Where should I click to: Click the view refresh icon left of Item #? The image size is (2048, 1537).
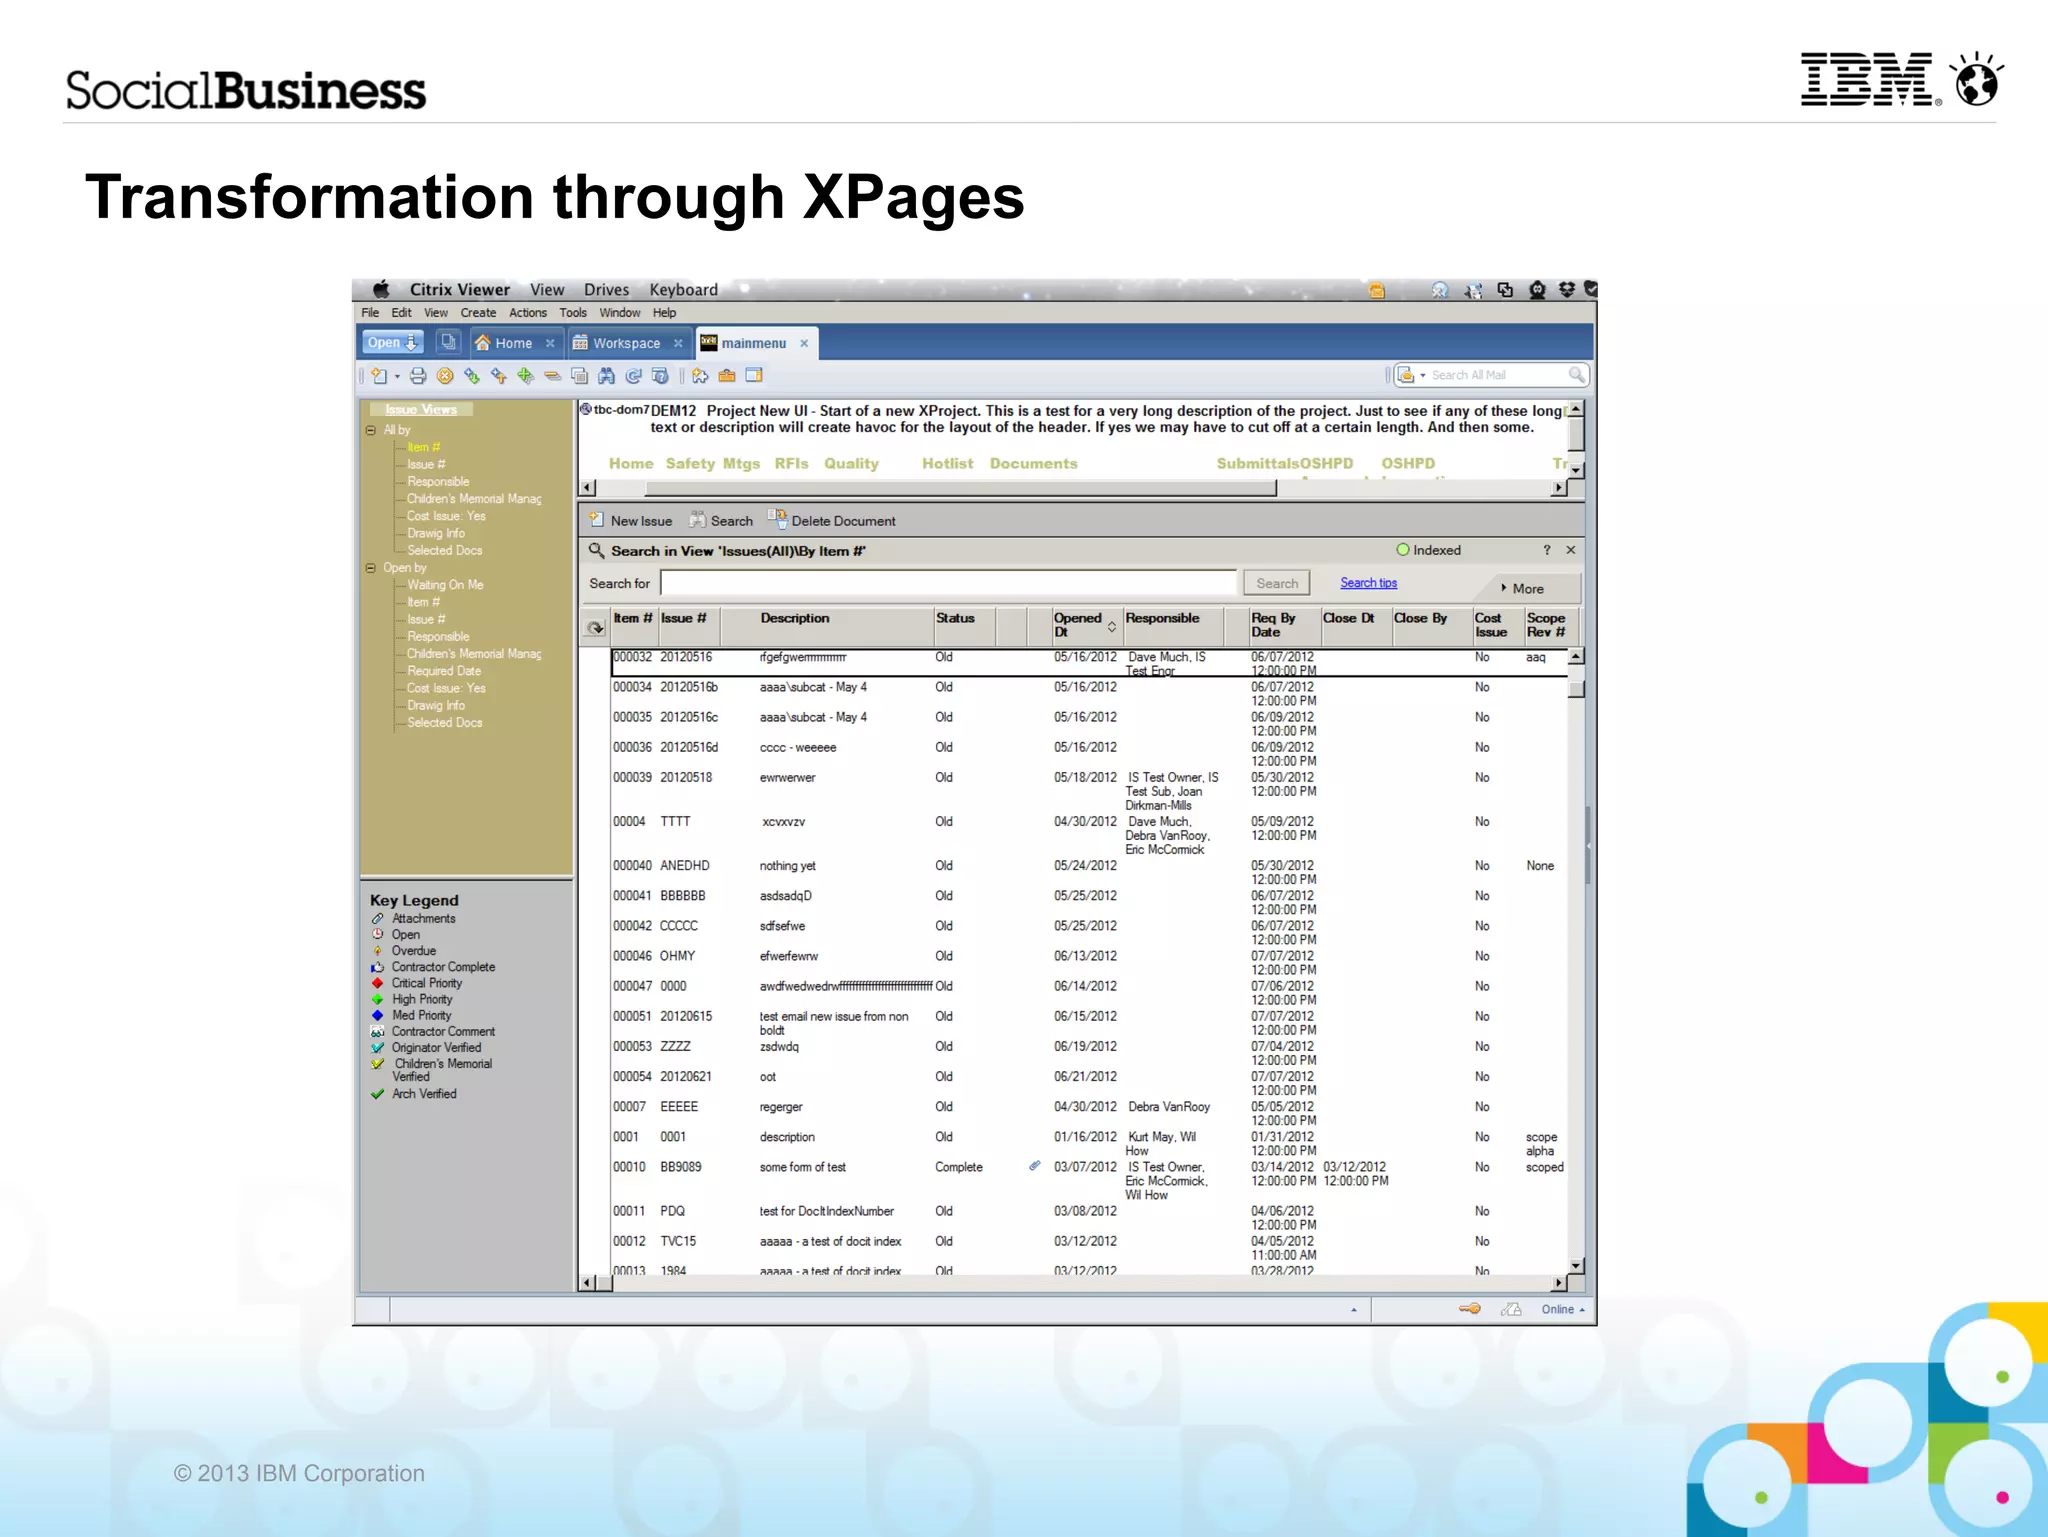(x=595, y=628)
